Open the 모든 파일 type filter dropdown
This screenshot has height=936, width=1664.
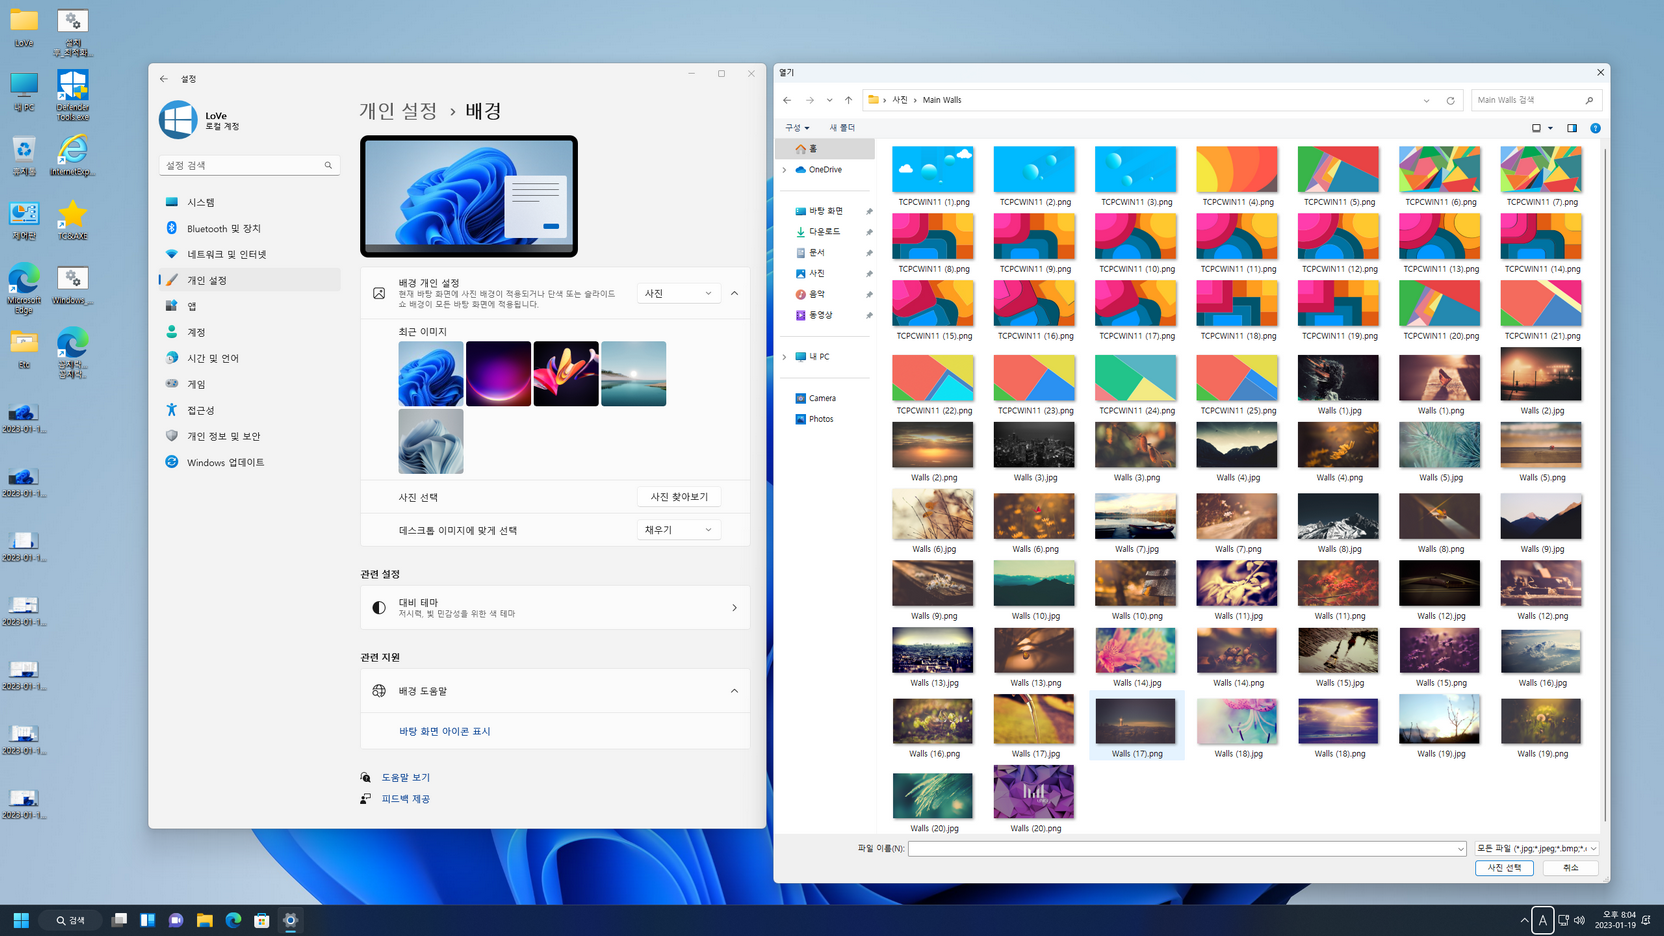click(1536, 849)
